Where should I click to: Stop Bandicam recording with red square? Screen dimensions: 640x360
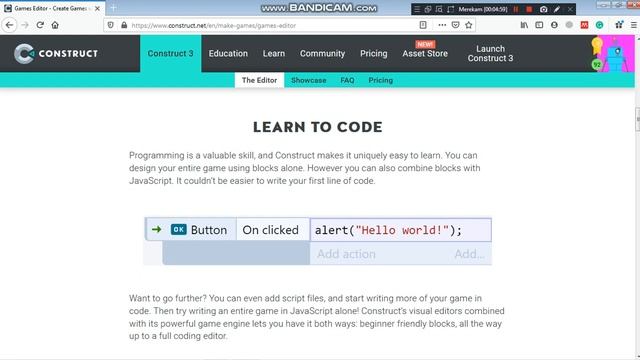[529, 9]
